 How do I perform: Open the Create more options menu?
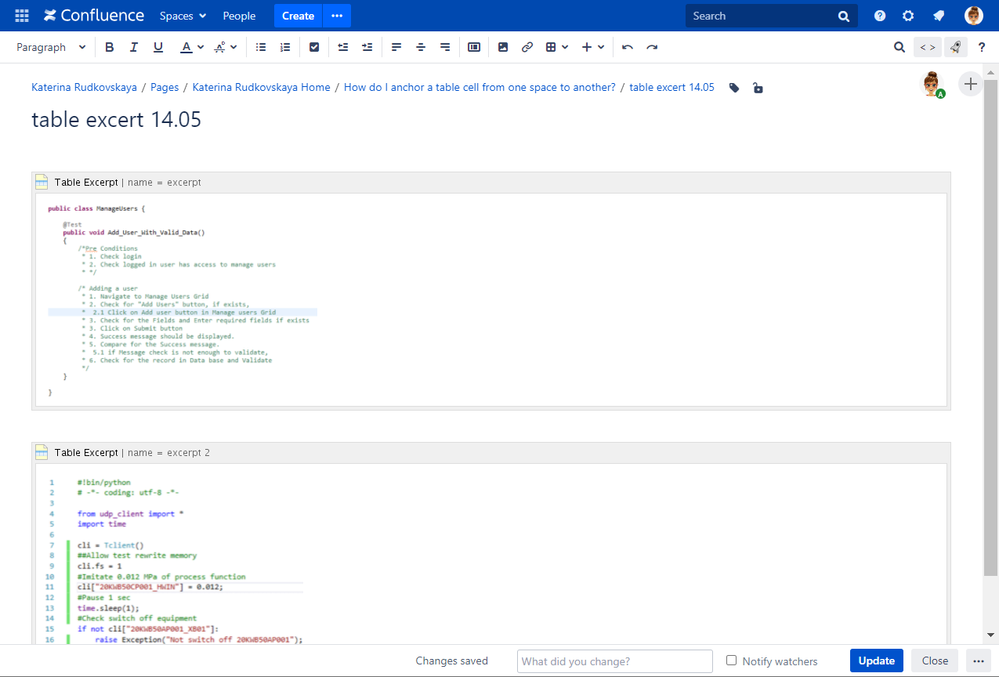(337, 16)
